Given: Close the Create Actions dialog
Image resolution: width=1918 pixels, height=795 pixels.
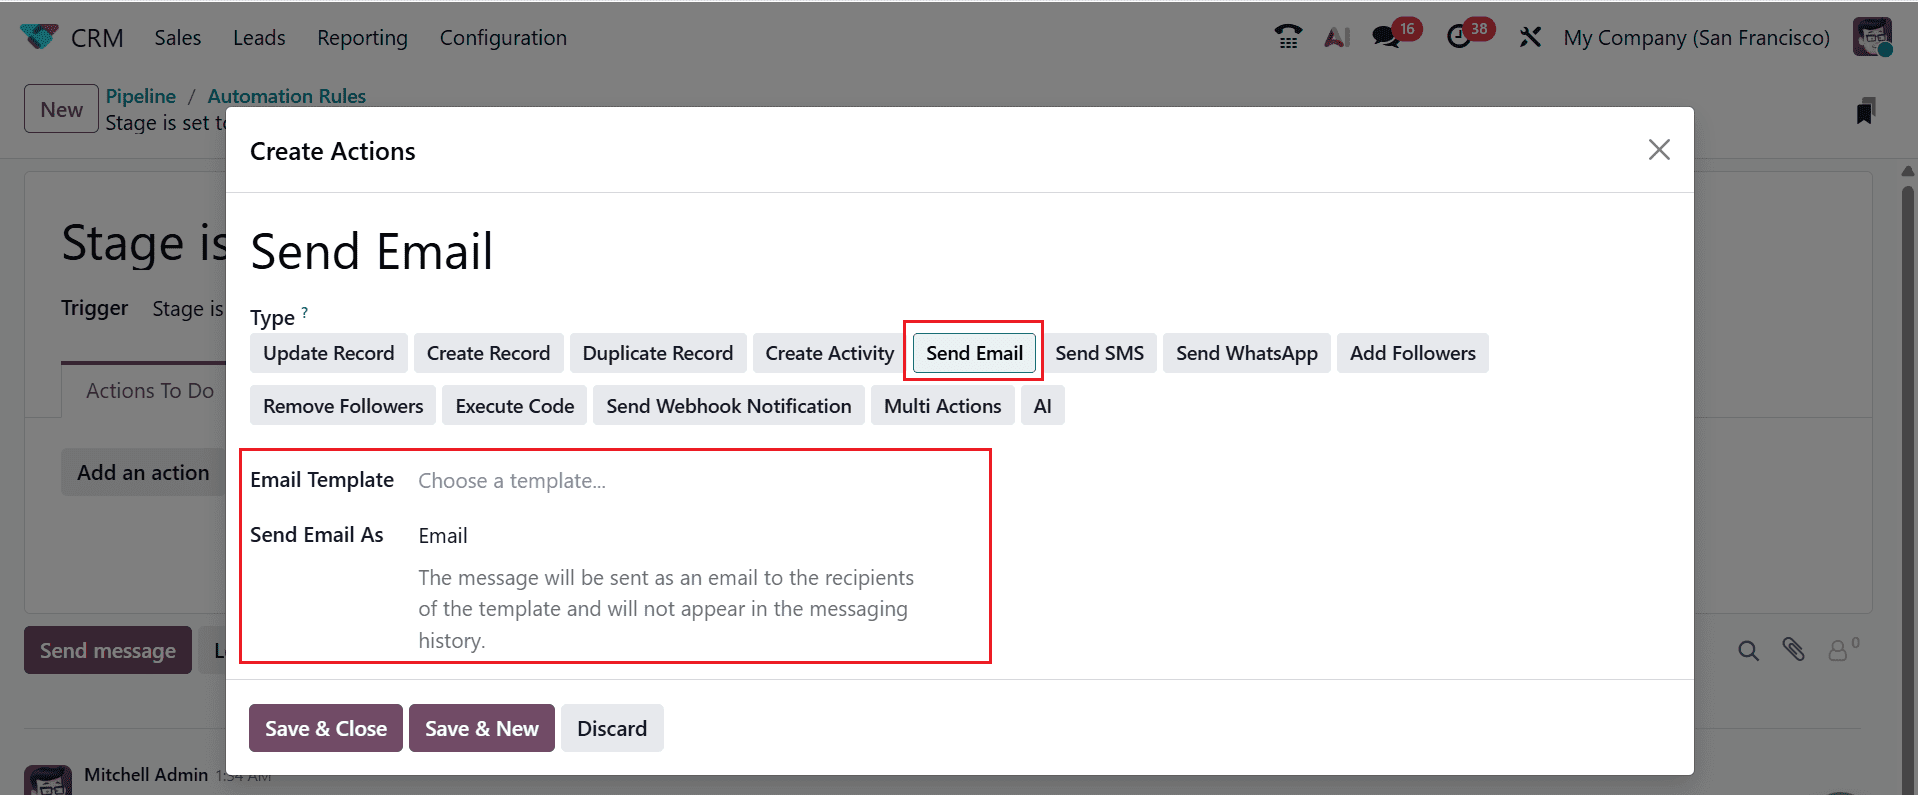Looking at the screenshot, I should [1659, 150].
